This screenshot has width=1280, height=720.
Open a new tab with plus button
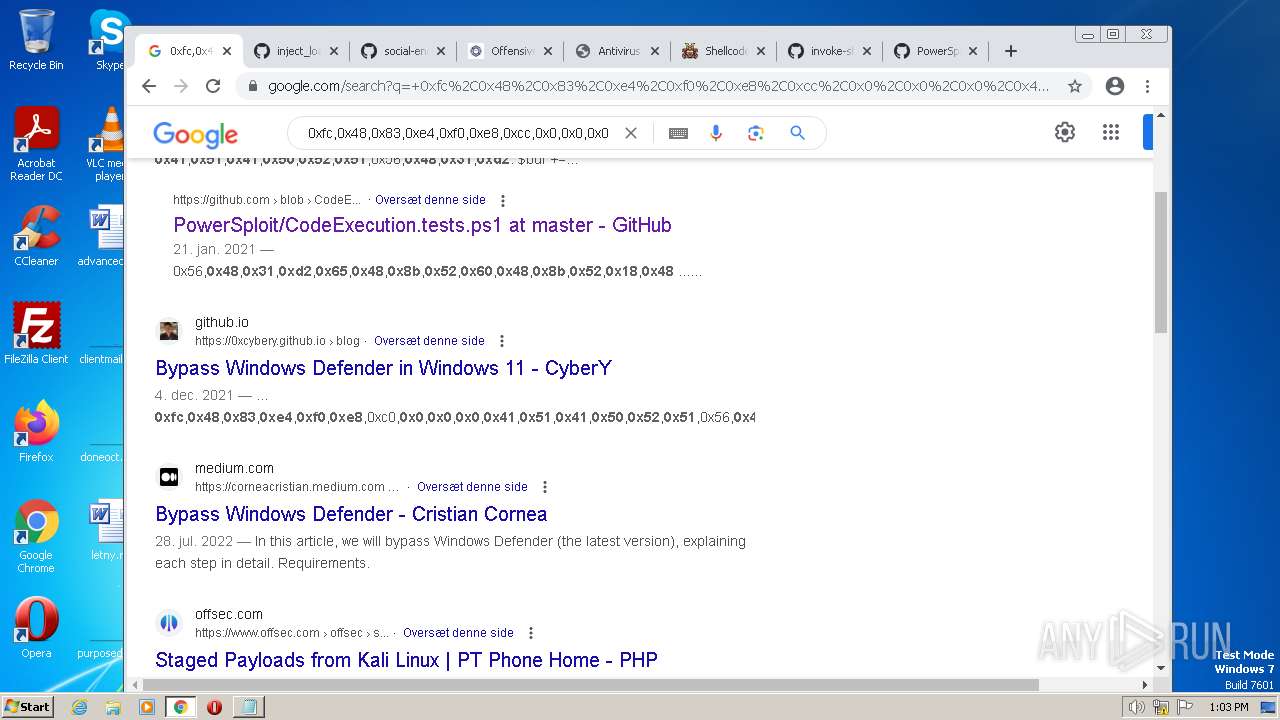click(x=1011, y=51)
